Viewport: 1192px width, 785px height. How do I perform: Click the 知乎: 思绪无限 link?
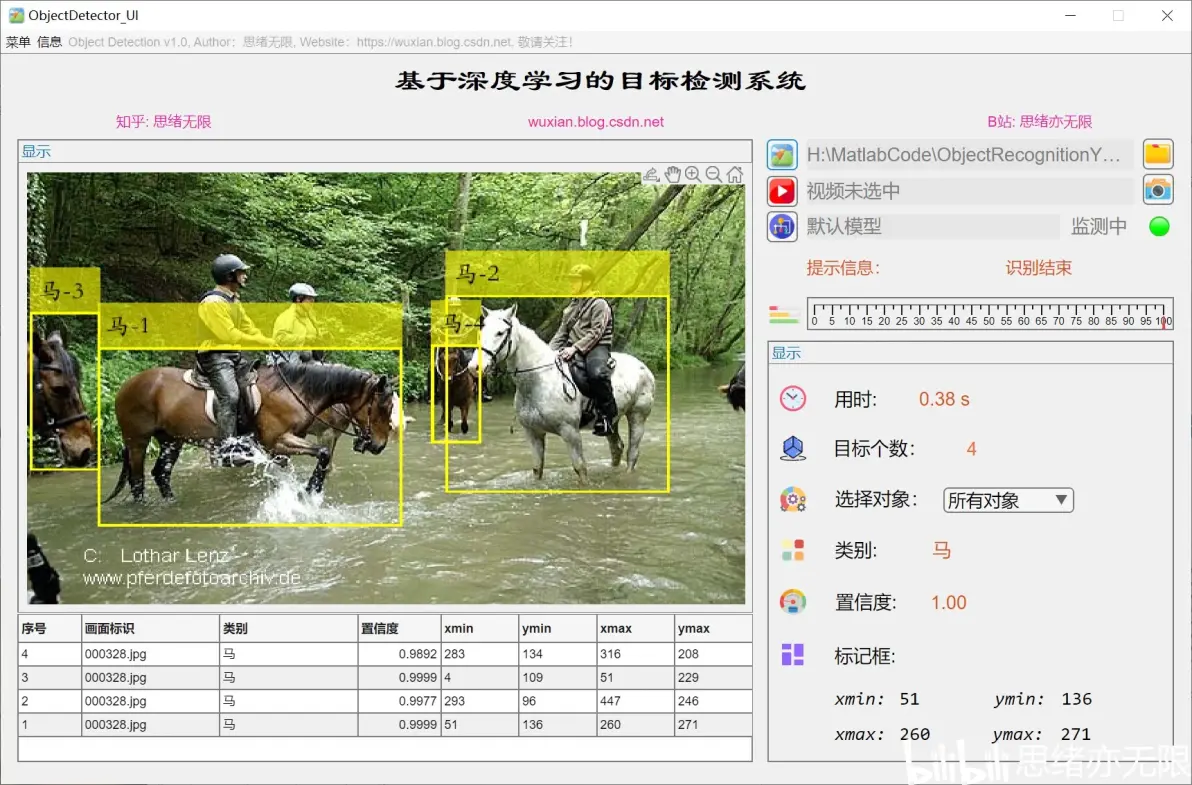point(163,122)
